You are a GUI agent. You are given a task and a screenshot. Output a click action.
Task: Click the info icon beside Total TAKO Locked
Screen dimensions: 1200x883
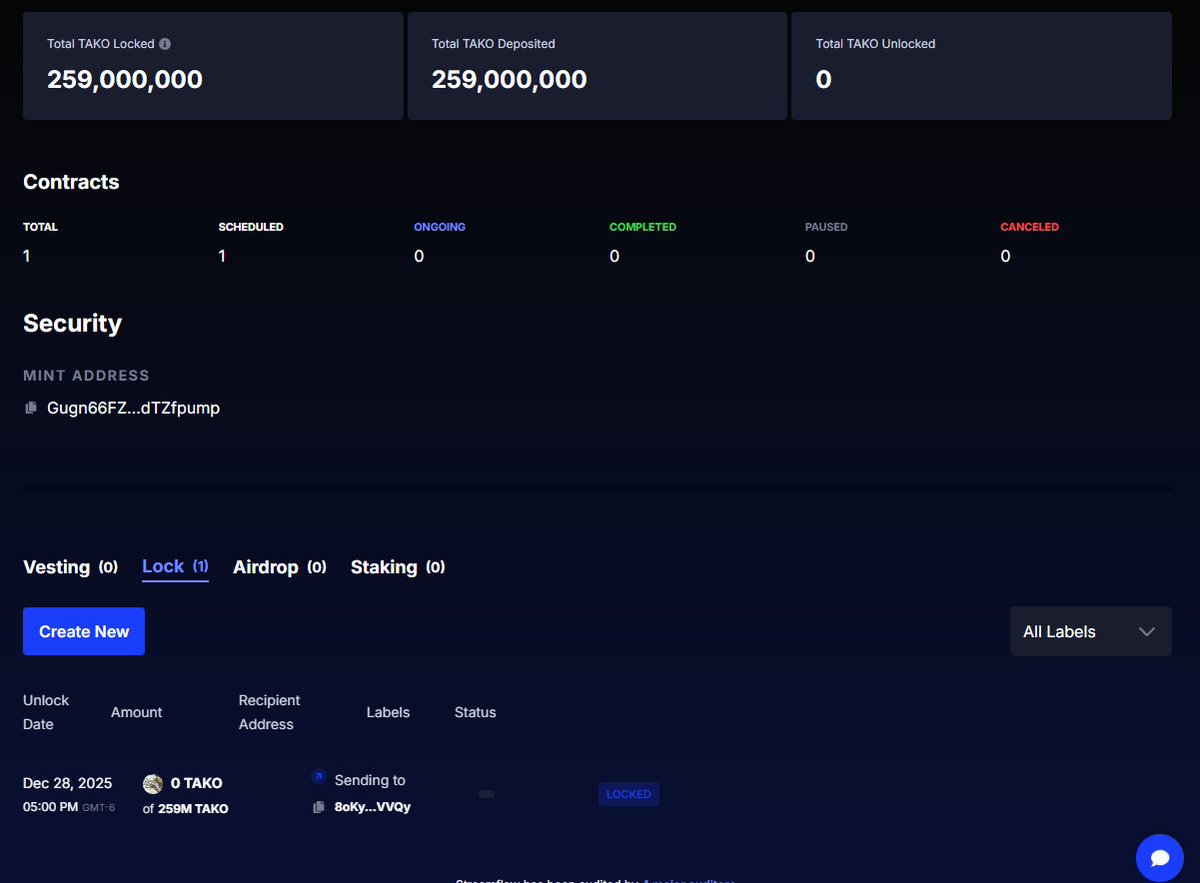point(166,44)
